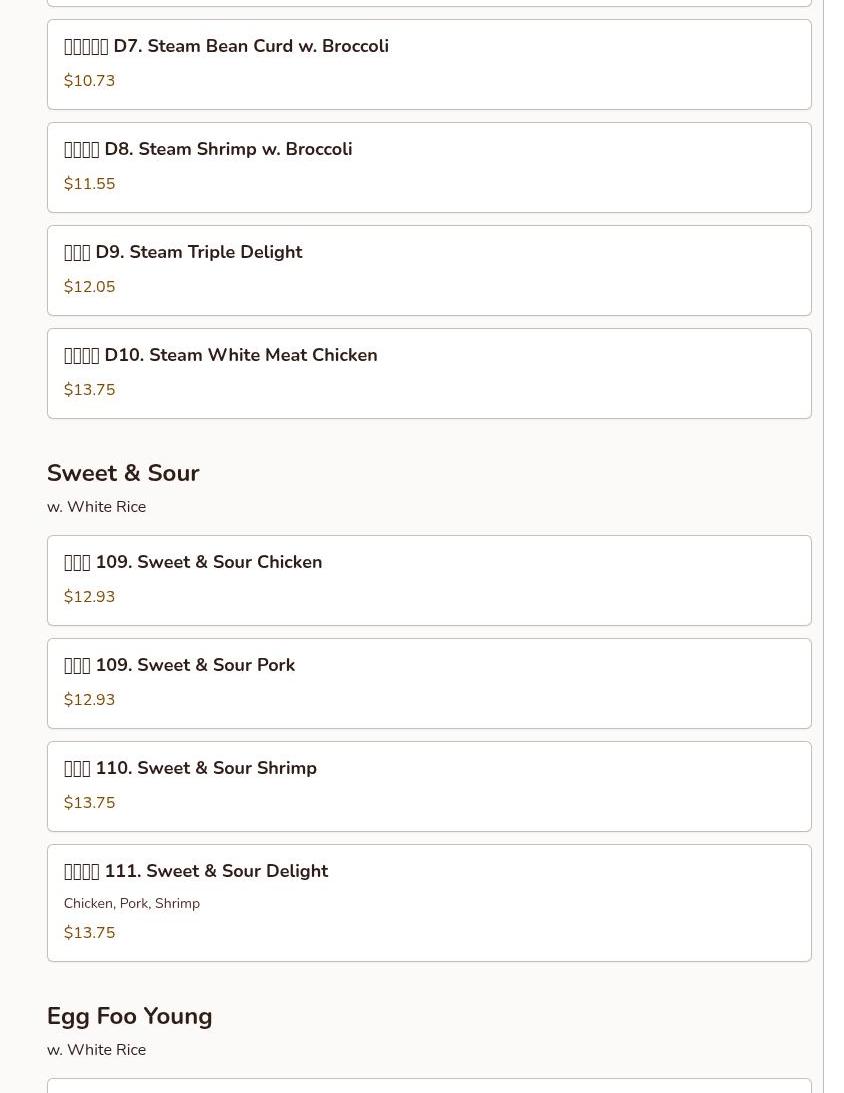Click "w. White Rice" under Sweet & Sour

(x=96, y=507)
